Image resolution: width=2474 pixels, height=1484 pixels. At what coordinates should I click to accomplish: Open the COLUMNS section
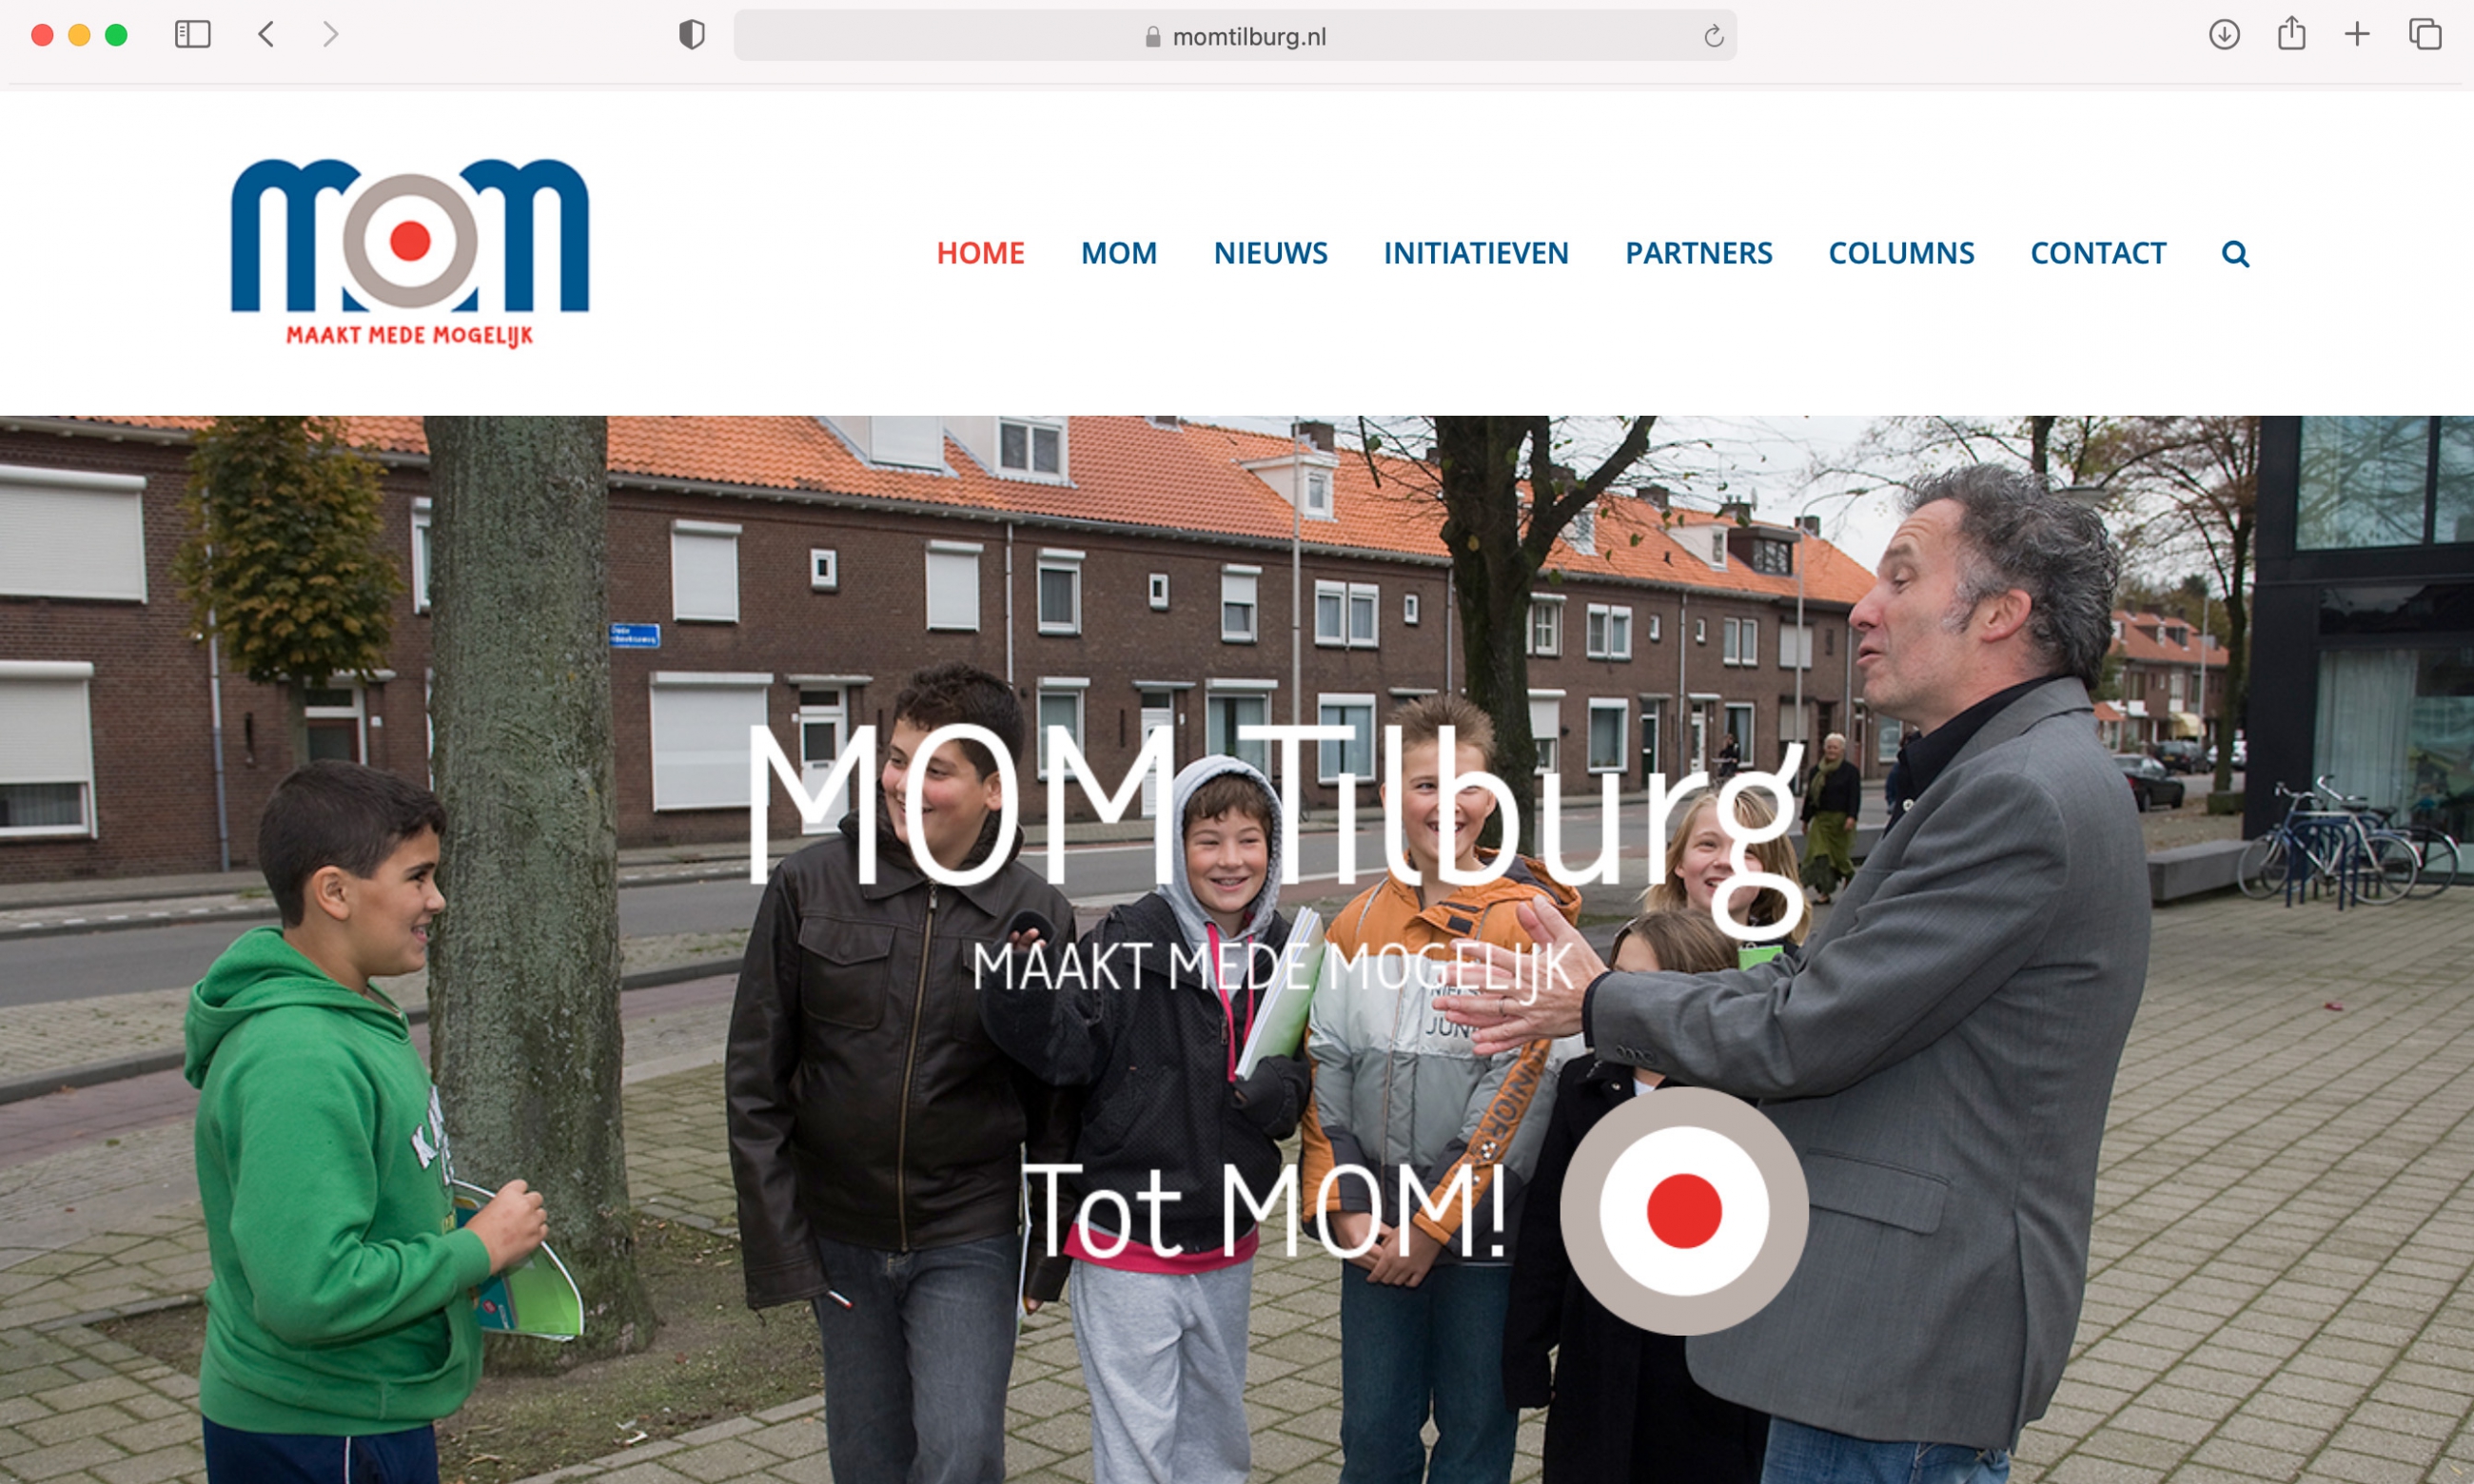pyautogui.click(x=1901, y=253)
